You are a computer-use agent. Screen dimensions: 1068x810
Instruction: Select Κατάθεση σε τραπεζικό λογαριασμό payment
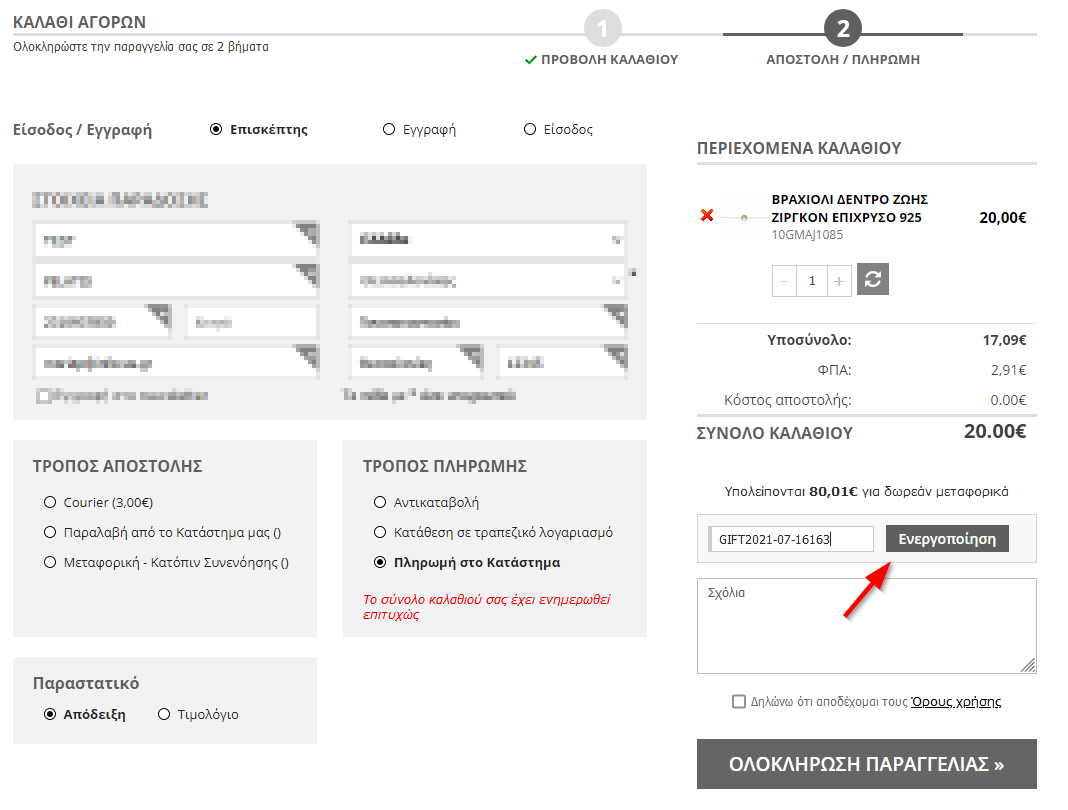tap(380, 533)
